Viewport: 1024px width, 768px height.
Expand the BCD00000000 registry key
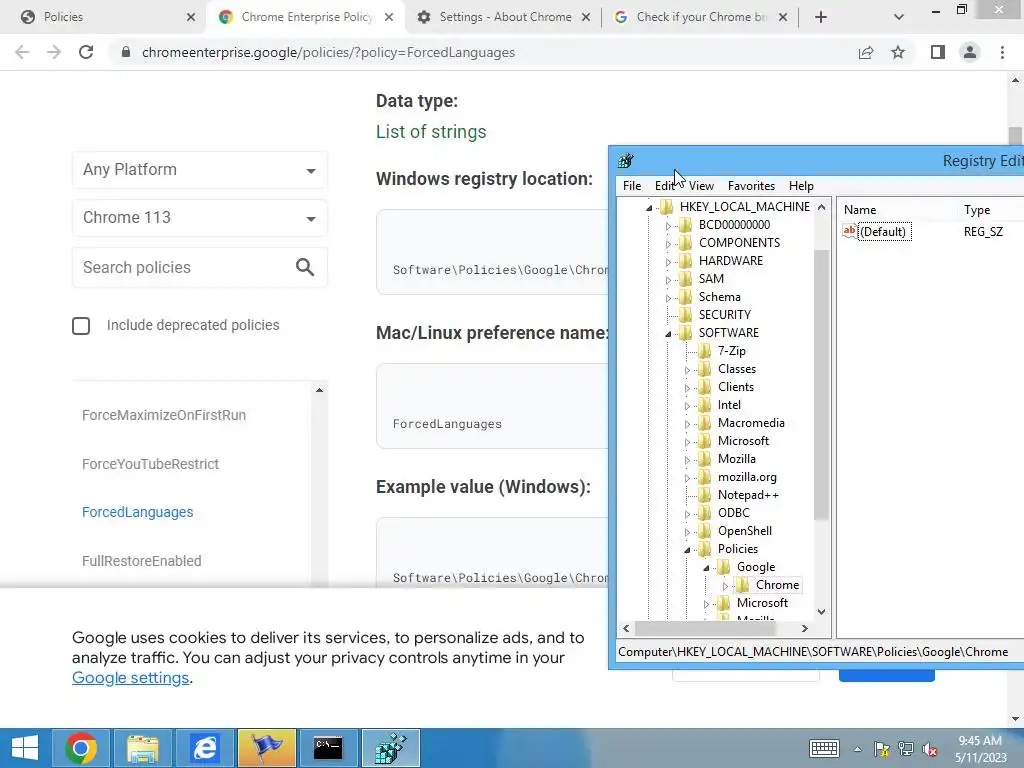(x=668, y=226)
